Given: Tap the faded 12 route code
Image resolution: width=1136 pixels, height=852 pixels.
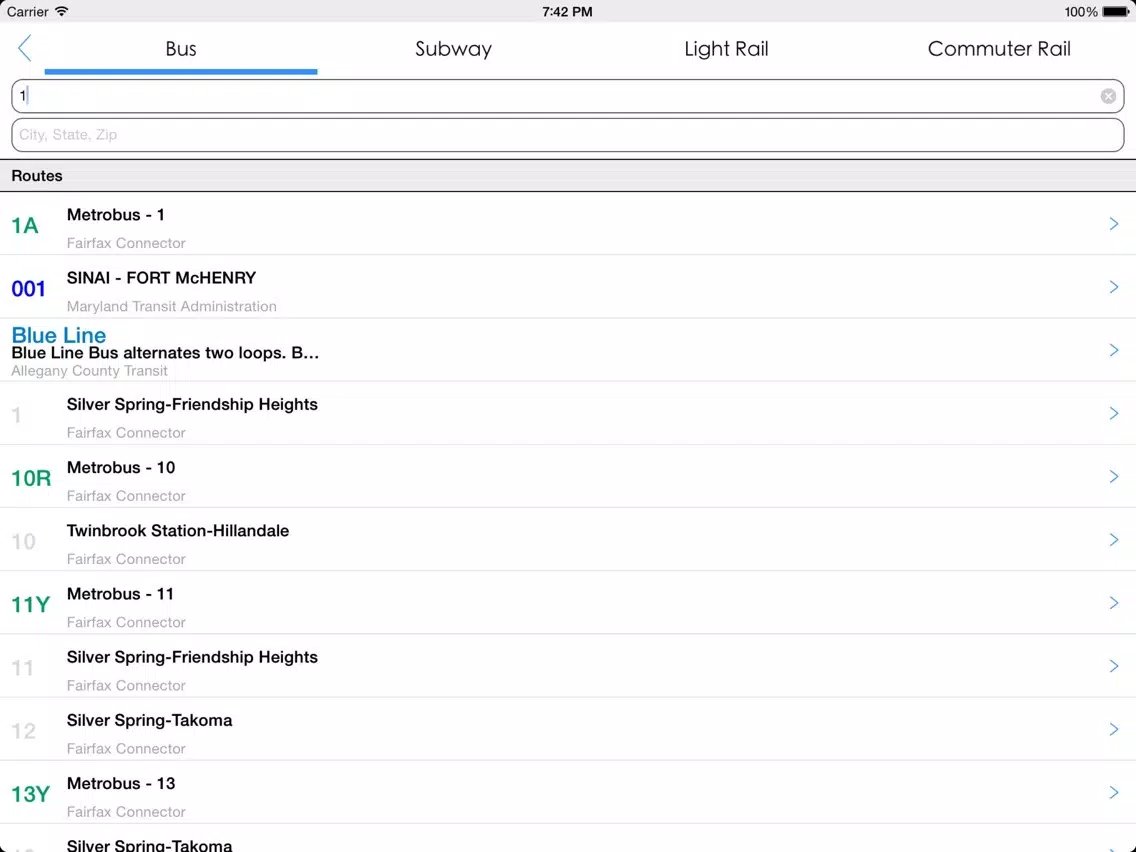Looking at the screenshot, I should coord(23,731).
